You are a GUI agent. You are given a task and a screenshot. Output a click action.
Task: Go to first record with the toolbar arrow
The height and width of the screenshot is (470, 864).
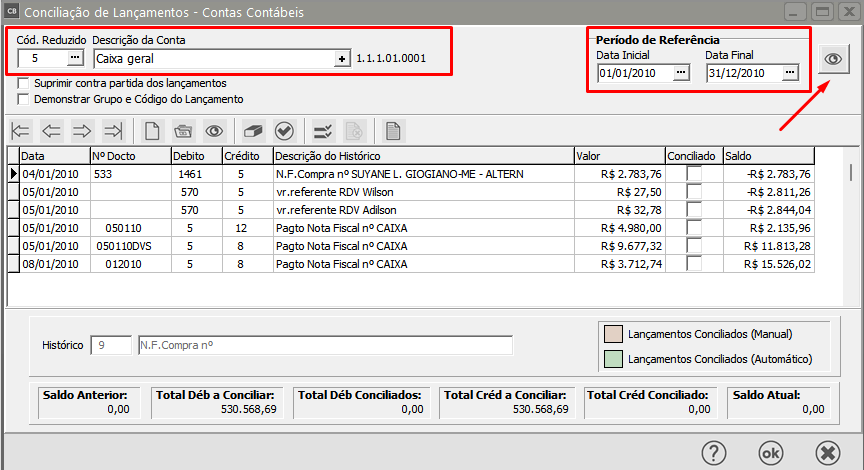(21, 130)
